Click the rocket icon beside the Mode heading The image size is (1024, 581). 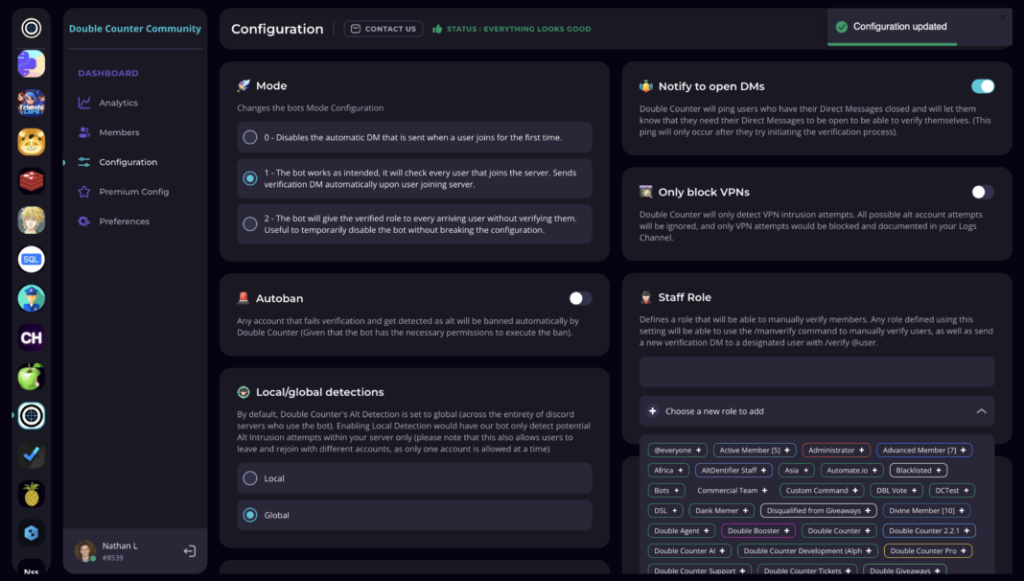244,85
